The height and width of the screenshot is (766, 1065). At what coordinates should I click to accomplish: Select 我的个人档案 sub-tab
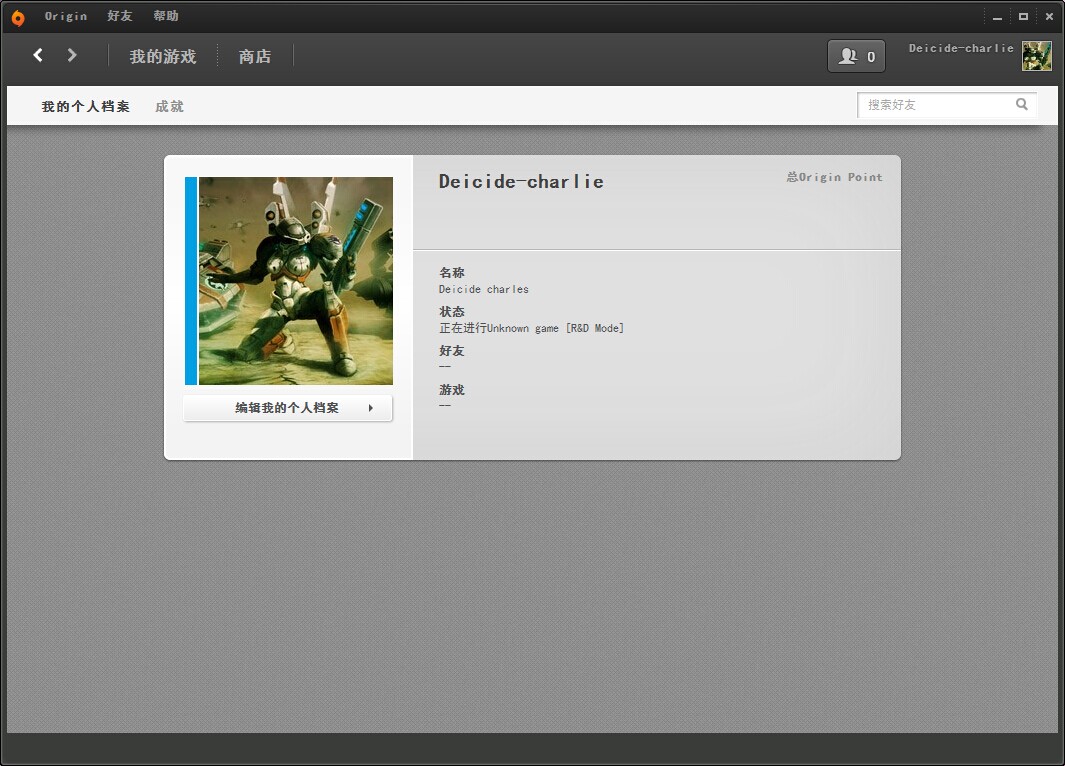coord(86,107)
